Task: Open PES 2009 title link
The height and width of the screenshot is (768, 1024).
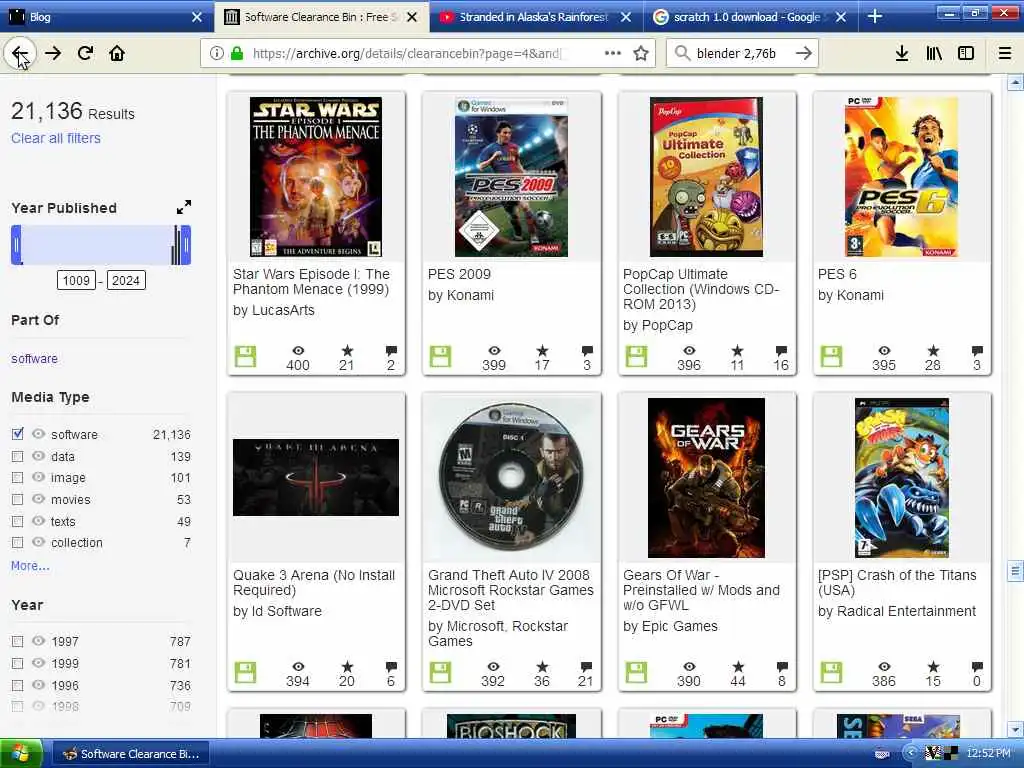Action: [x=459, y=274]
